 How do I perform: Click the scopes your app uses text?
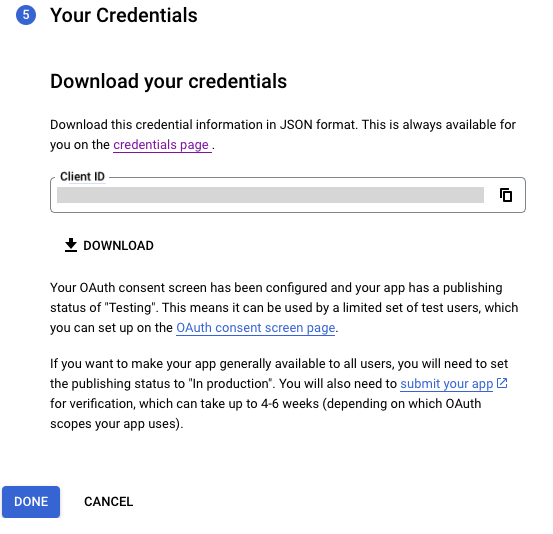(116, 424)
